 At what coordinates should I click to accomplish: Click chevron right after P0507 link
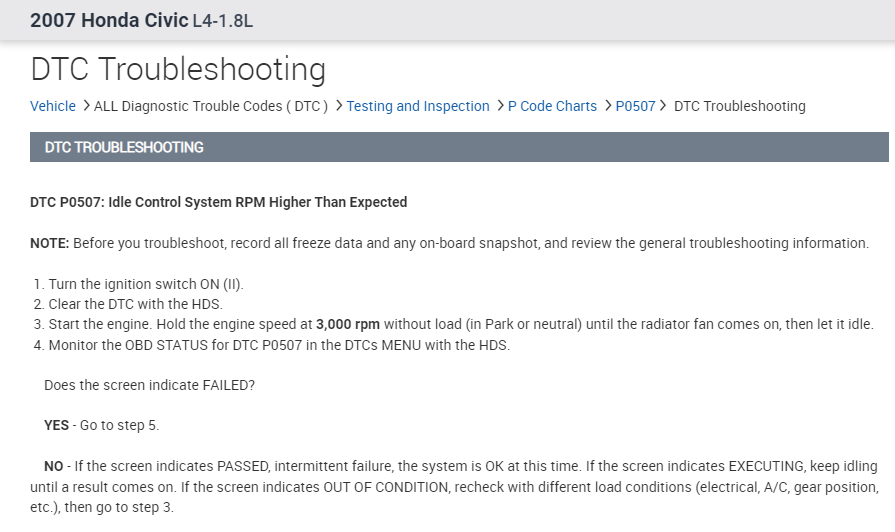point(663,106)
